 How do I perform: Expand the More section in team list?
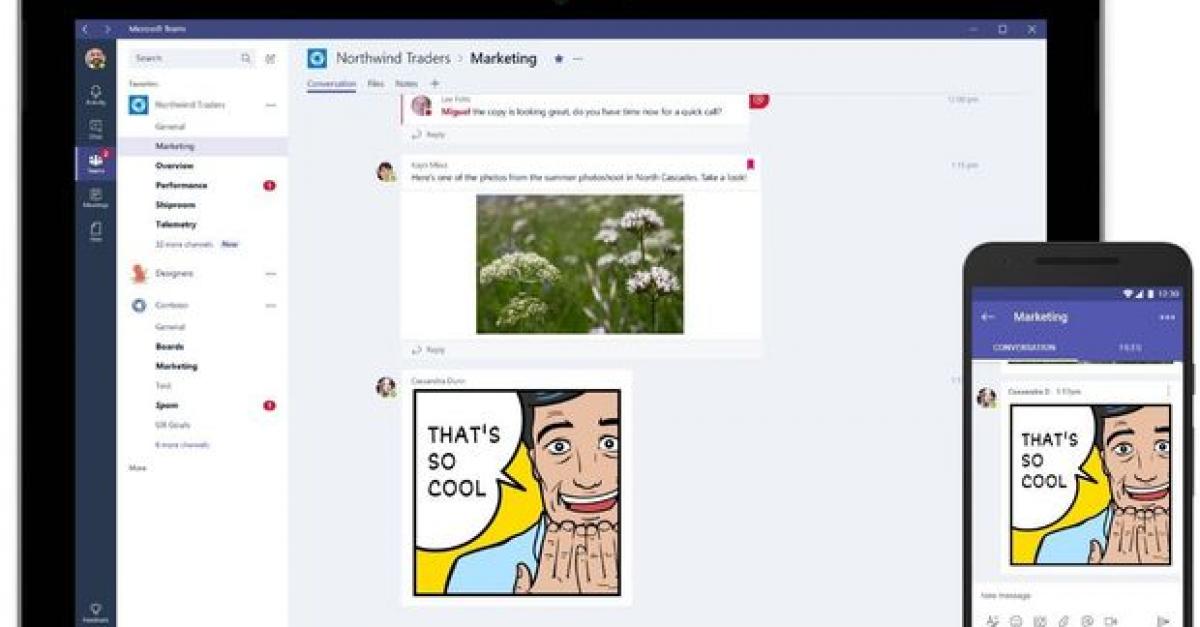(137, 467)
